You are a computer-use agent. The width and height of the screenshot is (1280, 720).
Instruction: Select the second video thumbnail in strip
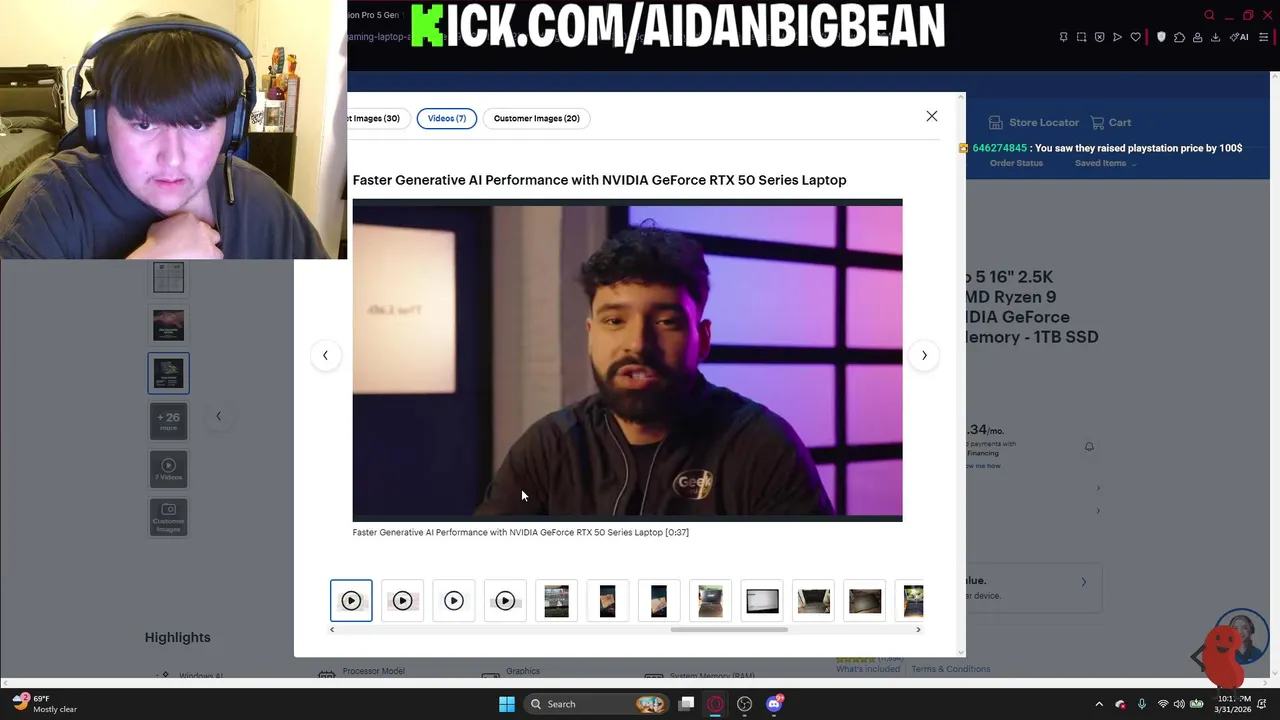click(x=402, y=601)
